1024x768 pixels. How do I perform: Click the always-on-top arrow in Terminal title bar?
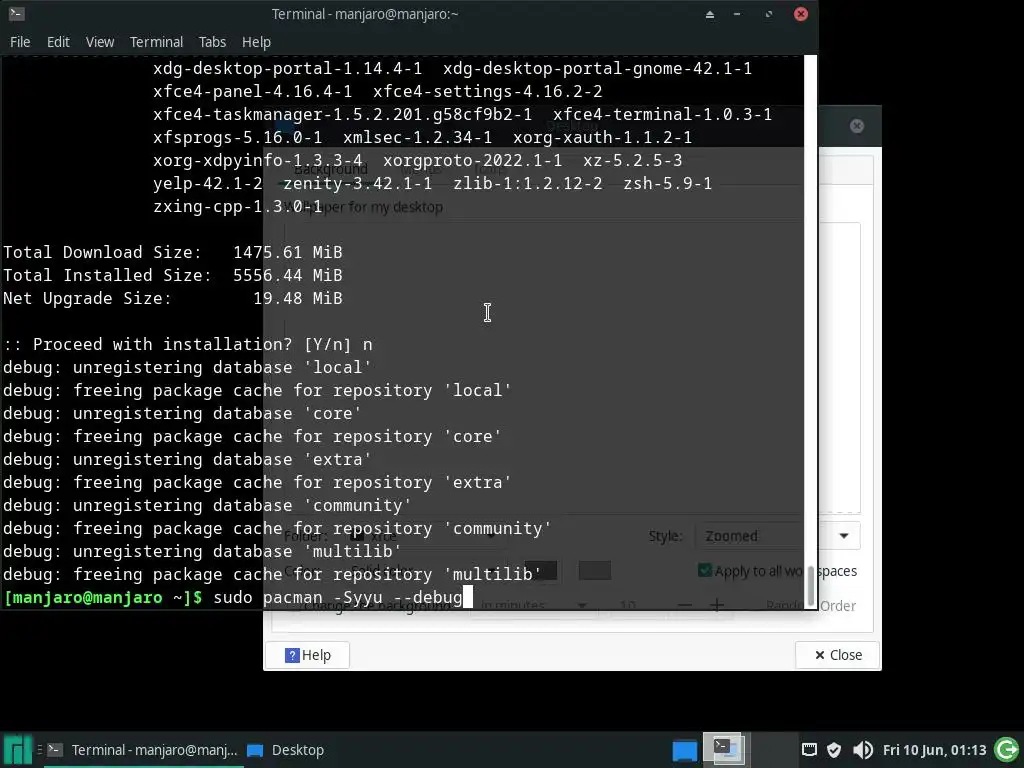(710, 14)
